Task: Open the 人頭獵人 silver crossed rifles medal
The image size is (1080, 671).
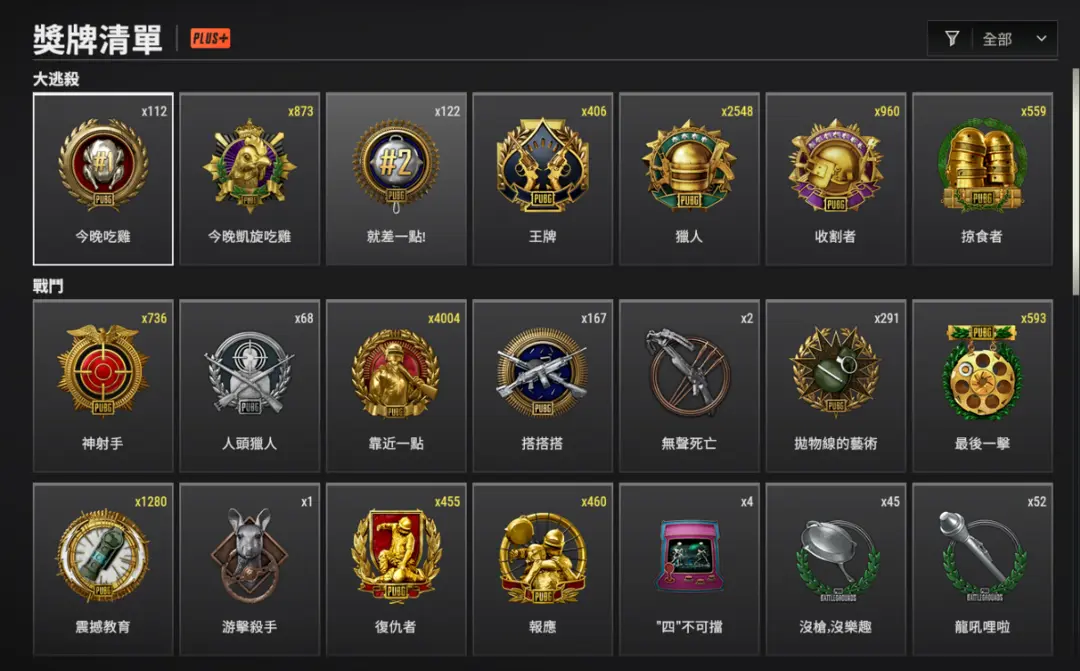Action: pyautogui.click(x=250, y=386)
